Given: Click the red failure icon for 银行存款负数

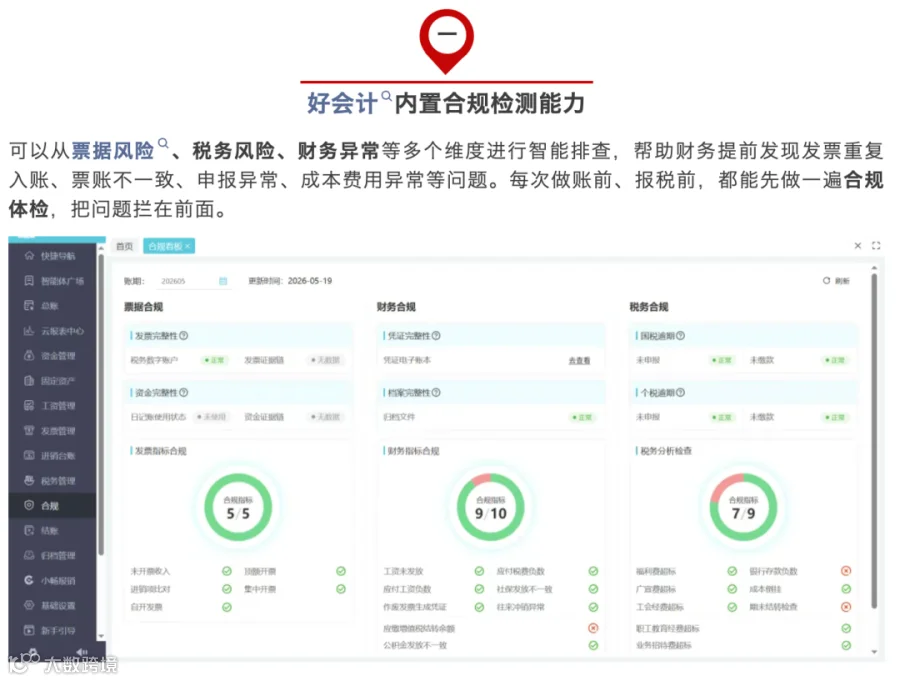Looking at the screenshot, I should click(846, 571).
